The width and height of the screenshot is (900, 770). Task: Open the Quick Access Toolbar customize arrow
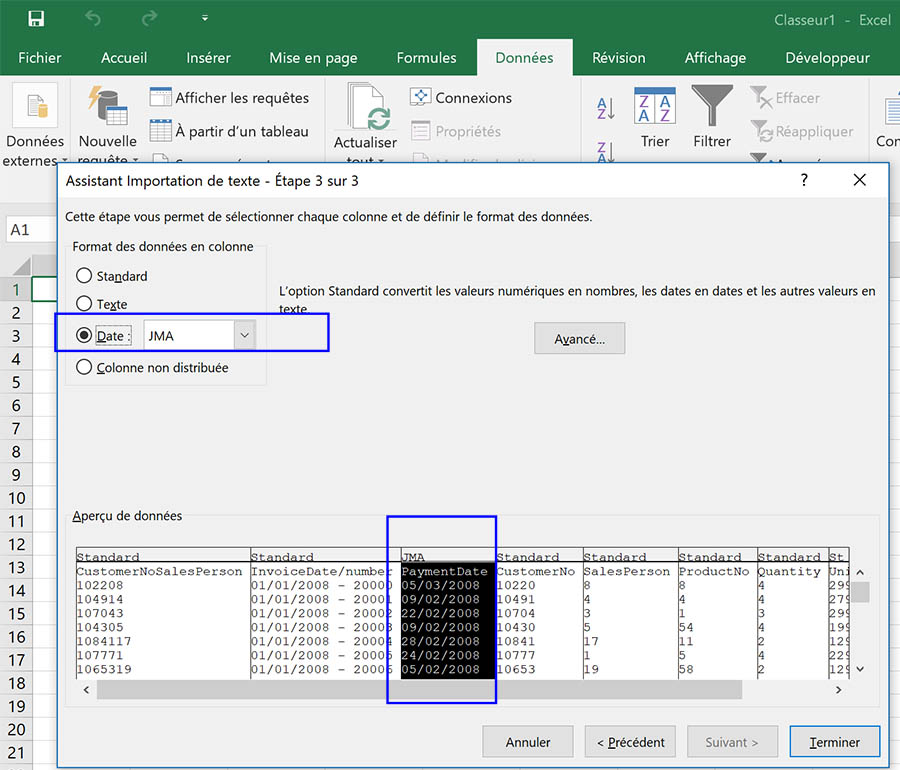tap(205, 19)
